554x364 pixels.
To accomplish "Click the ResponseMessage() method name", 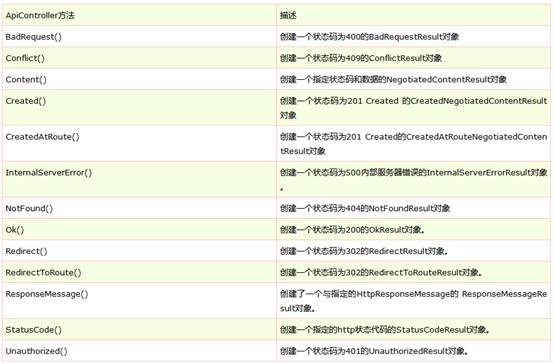I will point(47,294).
